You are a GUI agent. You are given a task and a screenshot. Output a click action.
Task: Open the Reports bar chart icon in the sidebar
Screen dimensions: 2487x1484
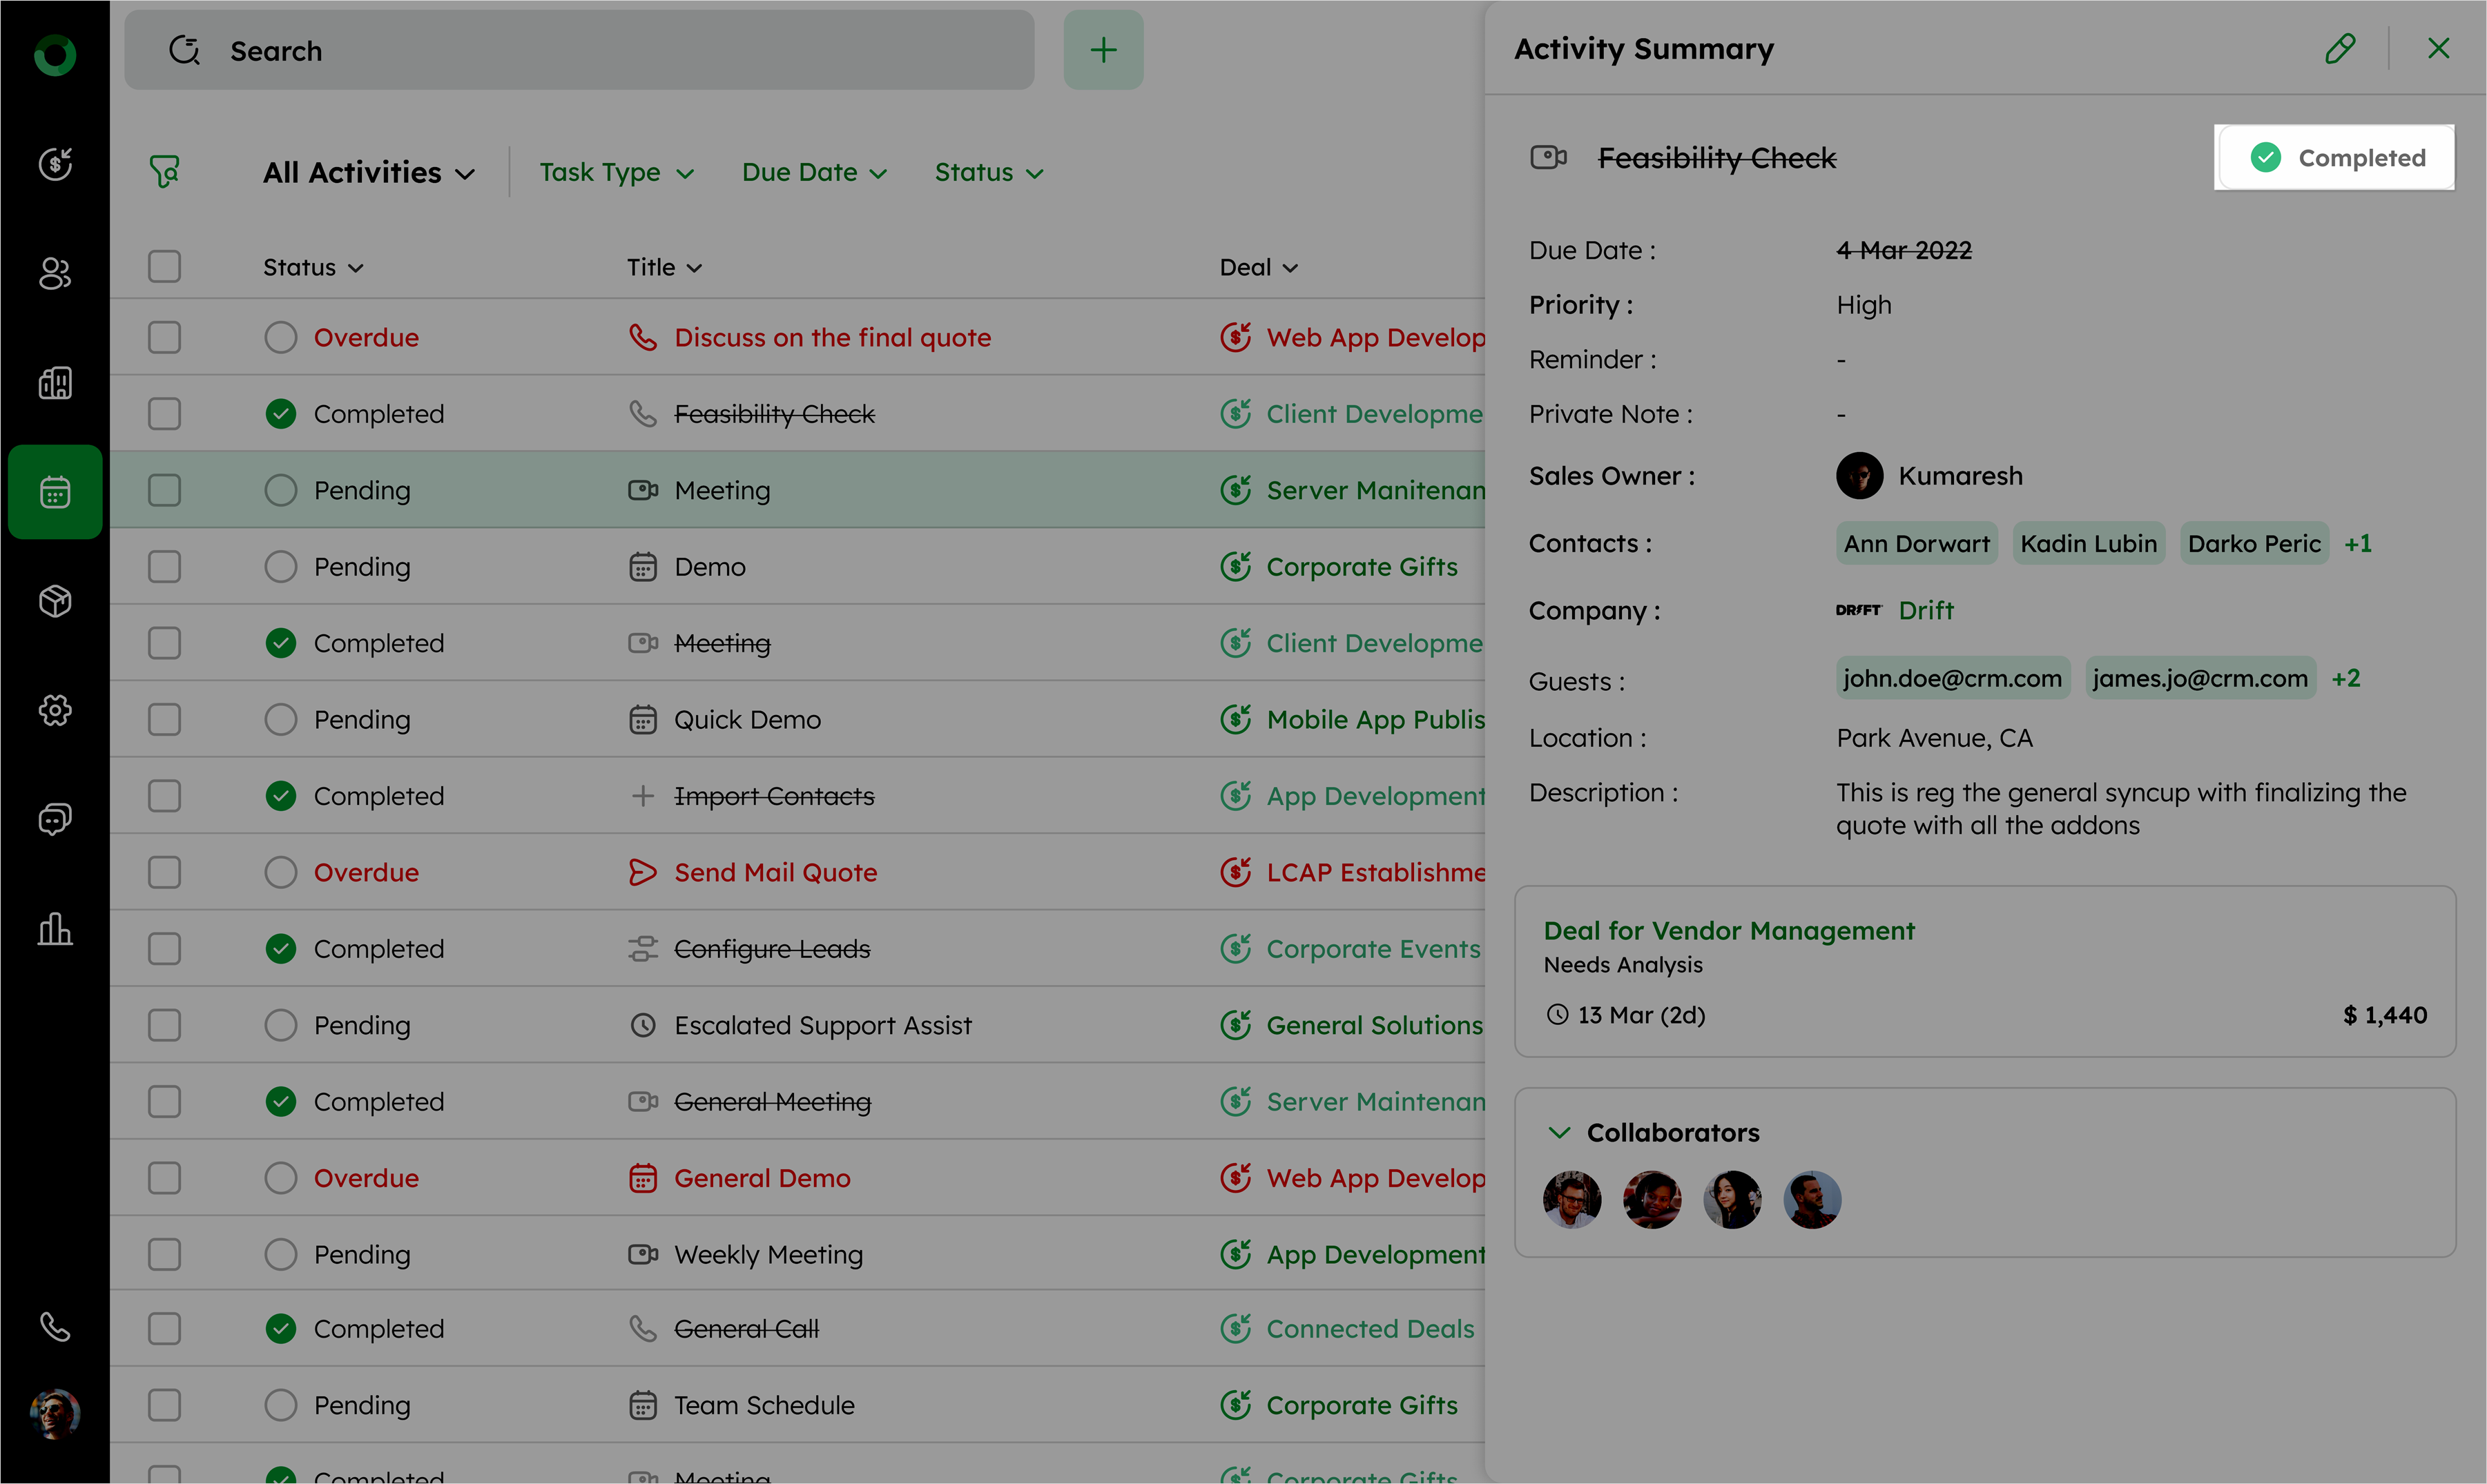pyautogui.click(x=55, y=929)
